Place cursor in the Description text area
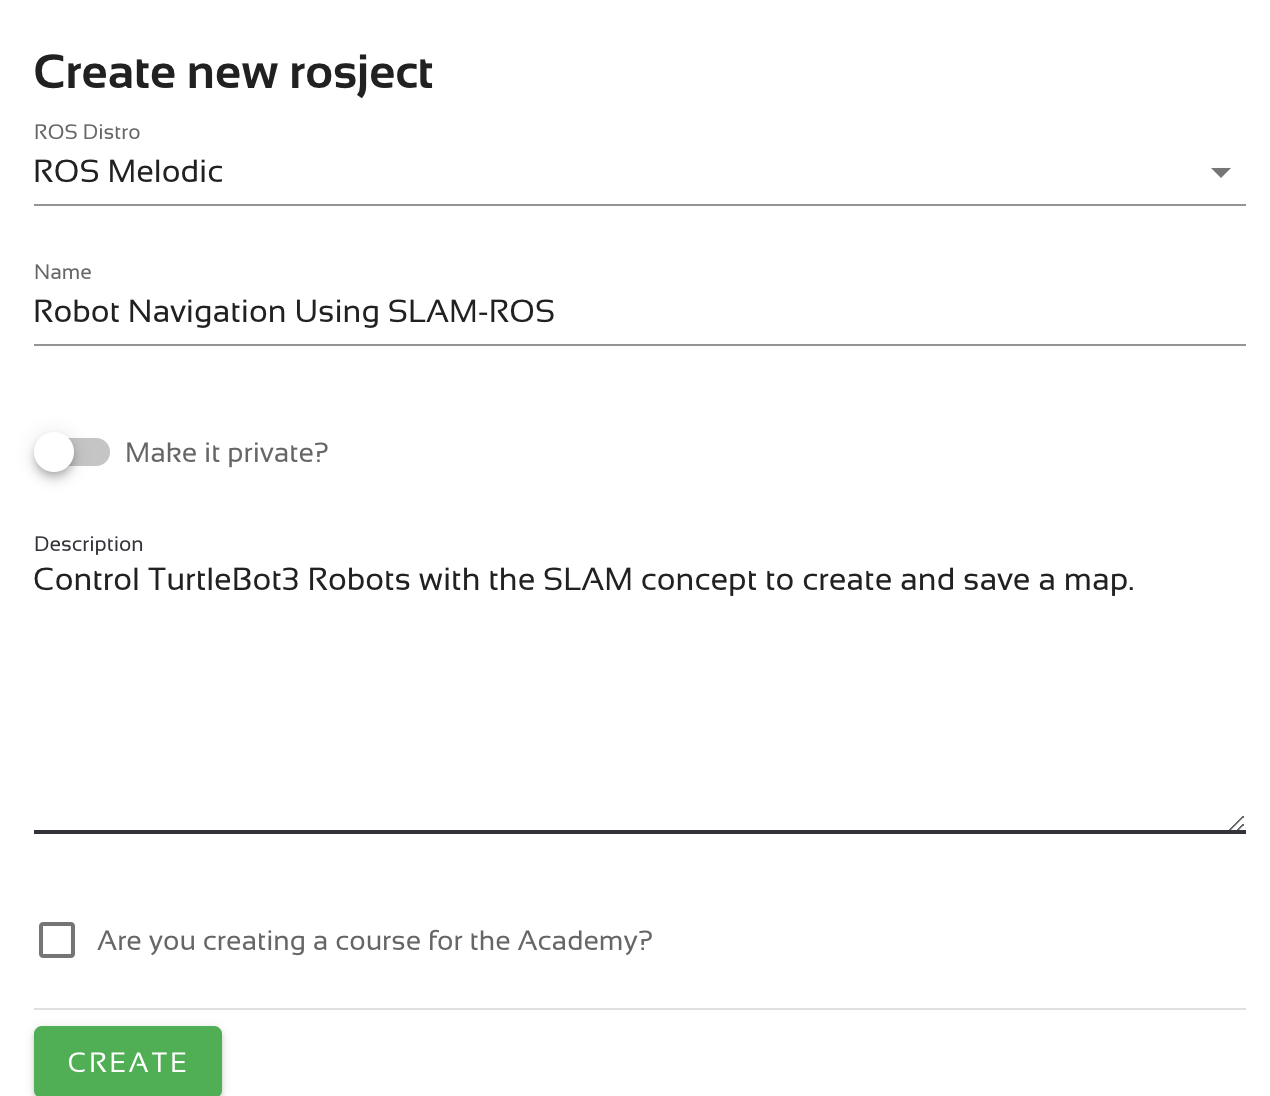The image size is (1270, 1096). pos(600,690)
